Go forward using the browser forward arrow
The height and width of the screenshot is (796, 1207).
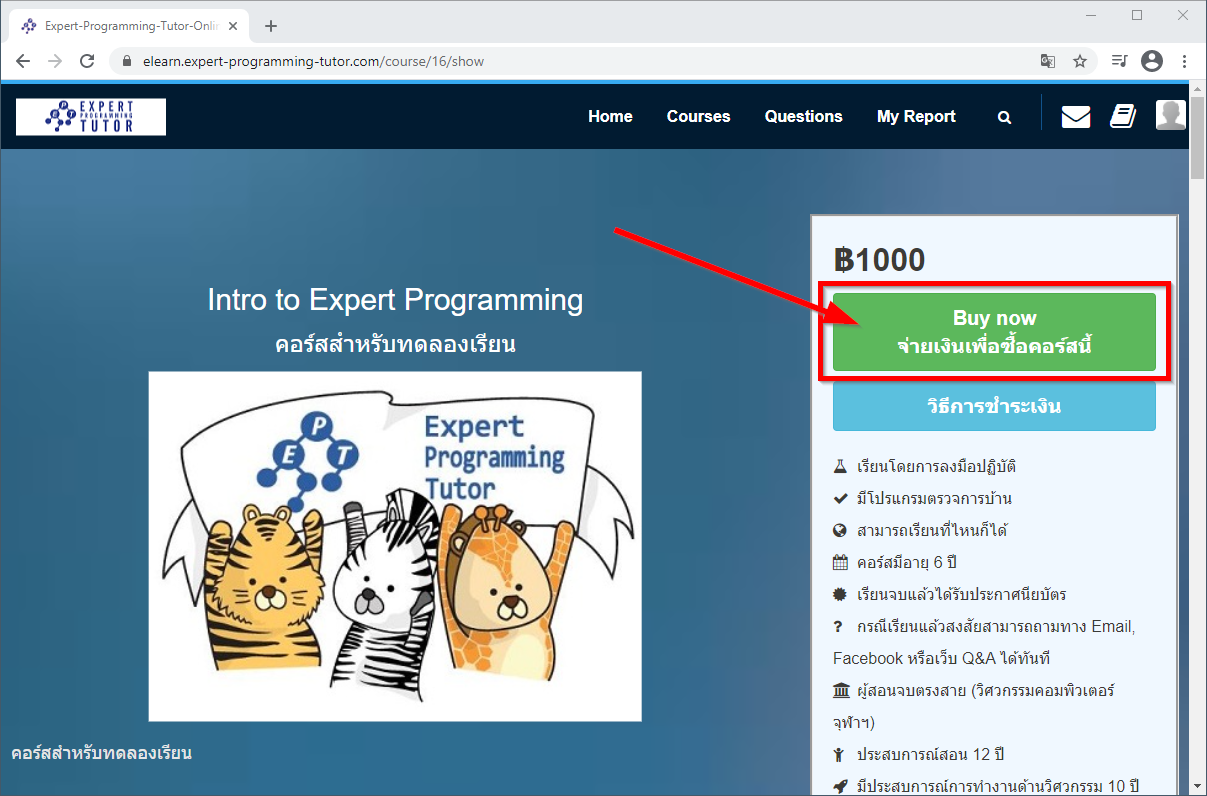pos(55,61)
